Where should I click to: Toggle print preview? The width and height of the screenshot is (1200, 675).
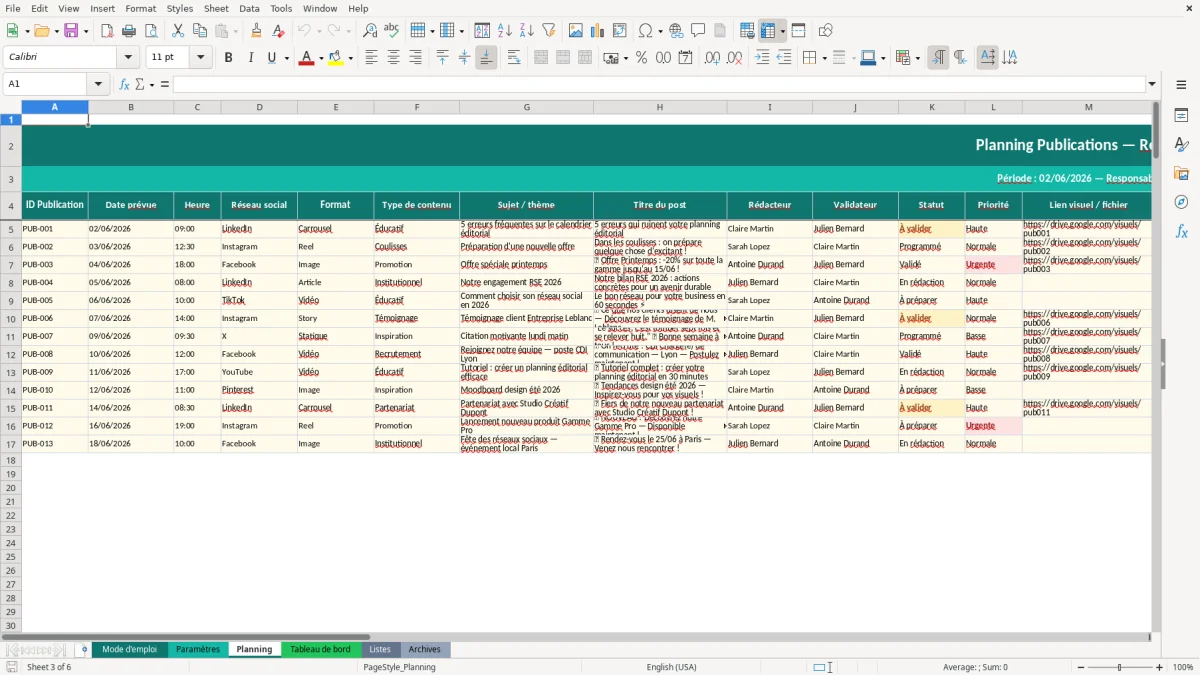151,31
